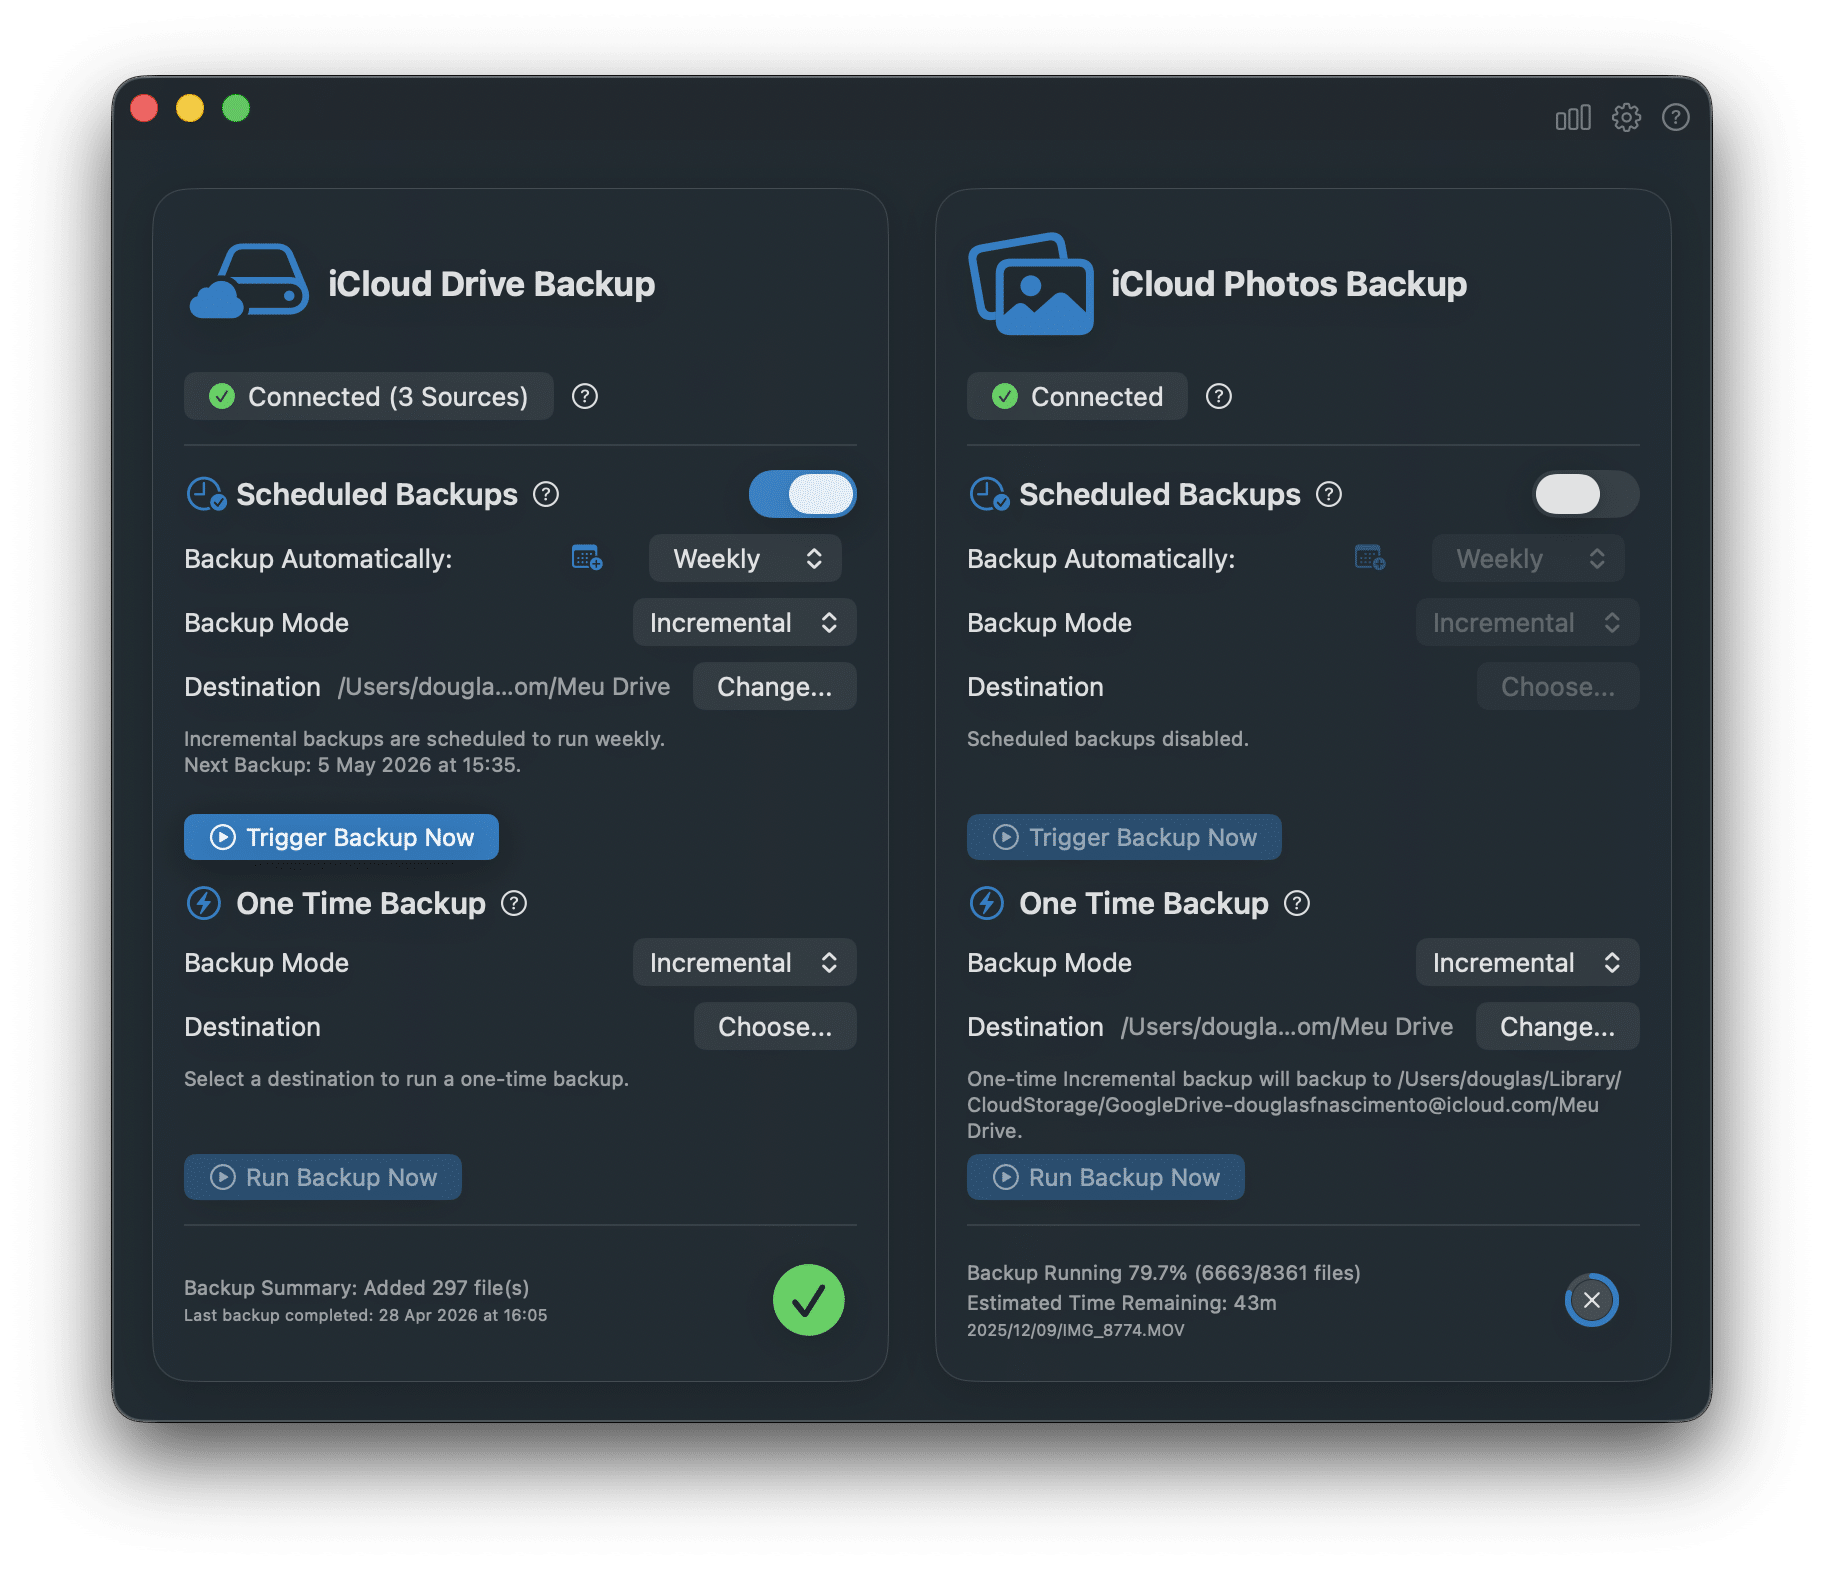This screenshot has width=1824, height=1570.
Task: Click the iCloud Drive Backup drive icon
Action: [249, 282]
